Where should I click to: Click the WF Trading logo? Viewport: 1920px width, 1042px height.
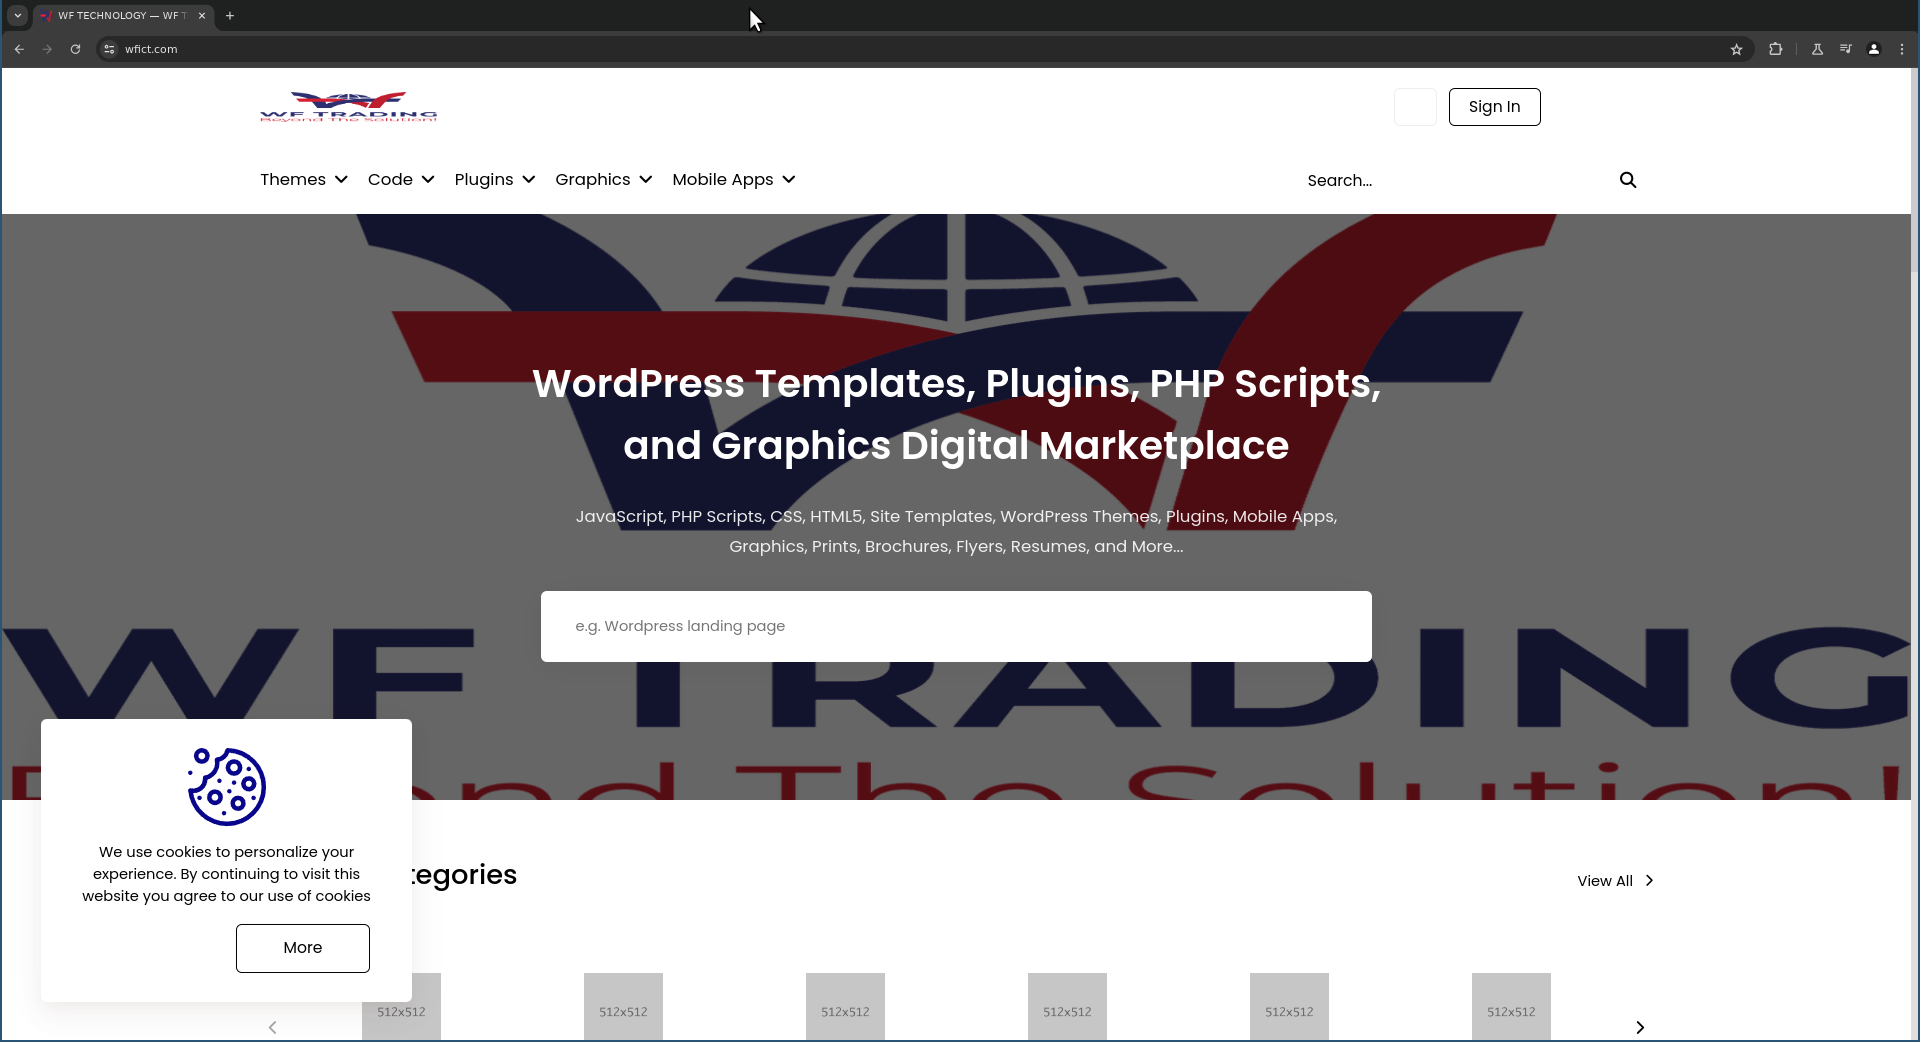pos(348,107)
